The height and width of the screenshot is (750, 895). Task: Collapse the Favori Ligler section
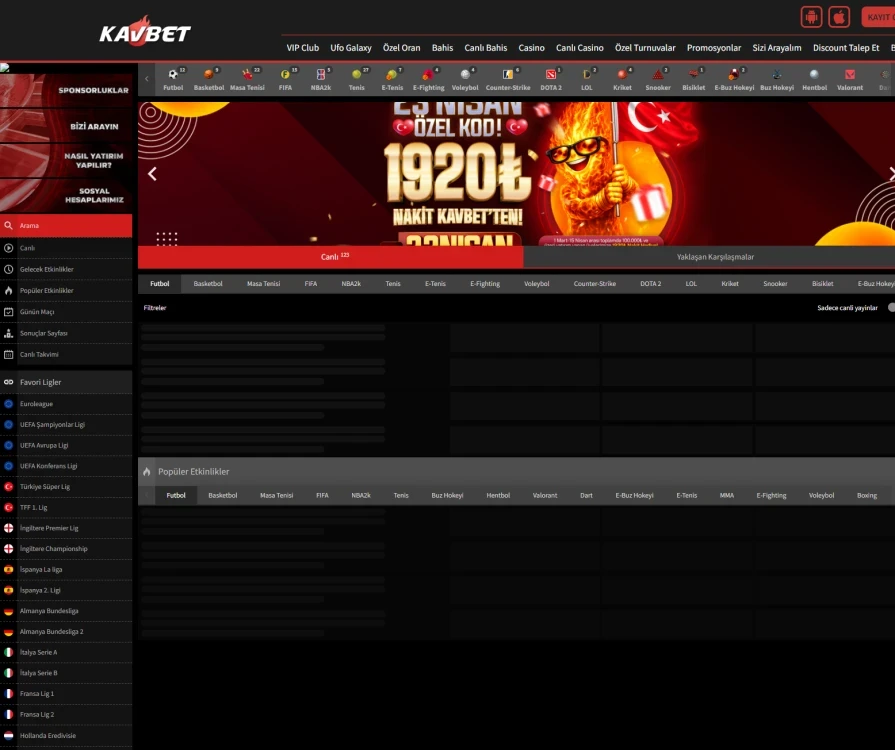tap(66, 382)
